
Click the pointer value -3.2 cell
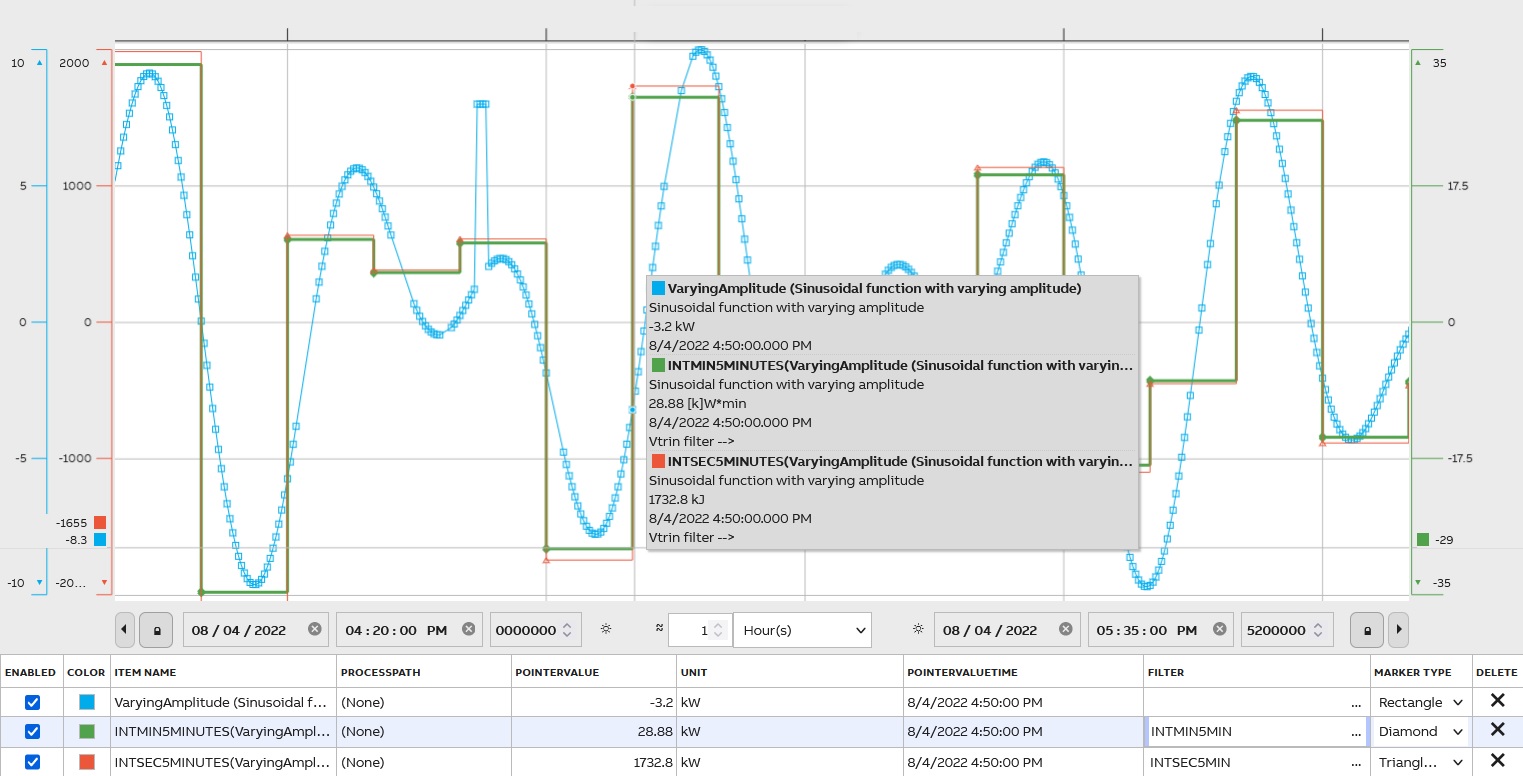tap(593, 702)
